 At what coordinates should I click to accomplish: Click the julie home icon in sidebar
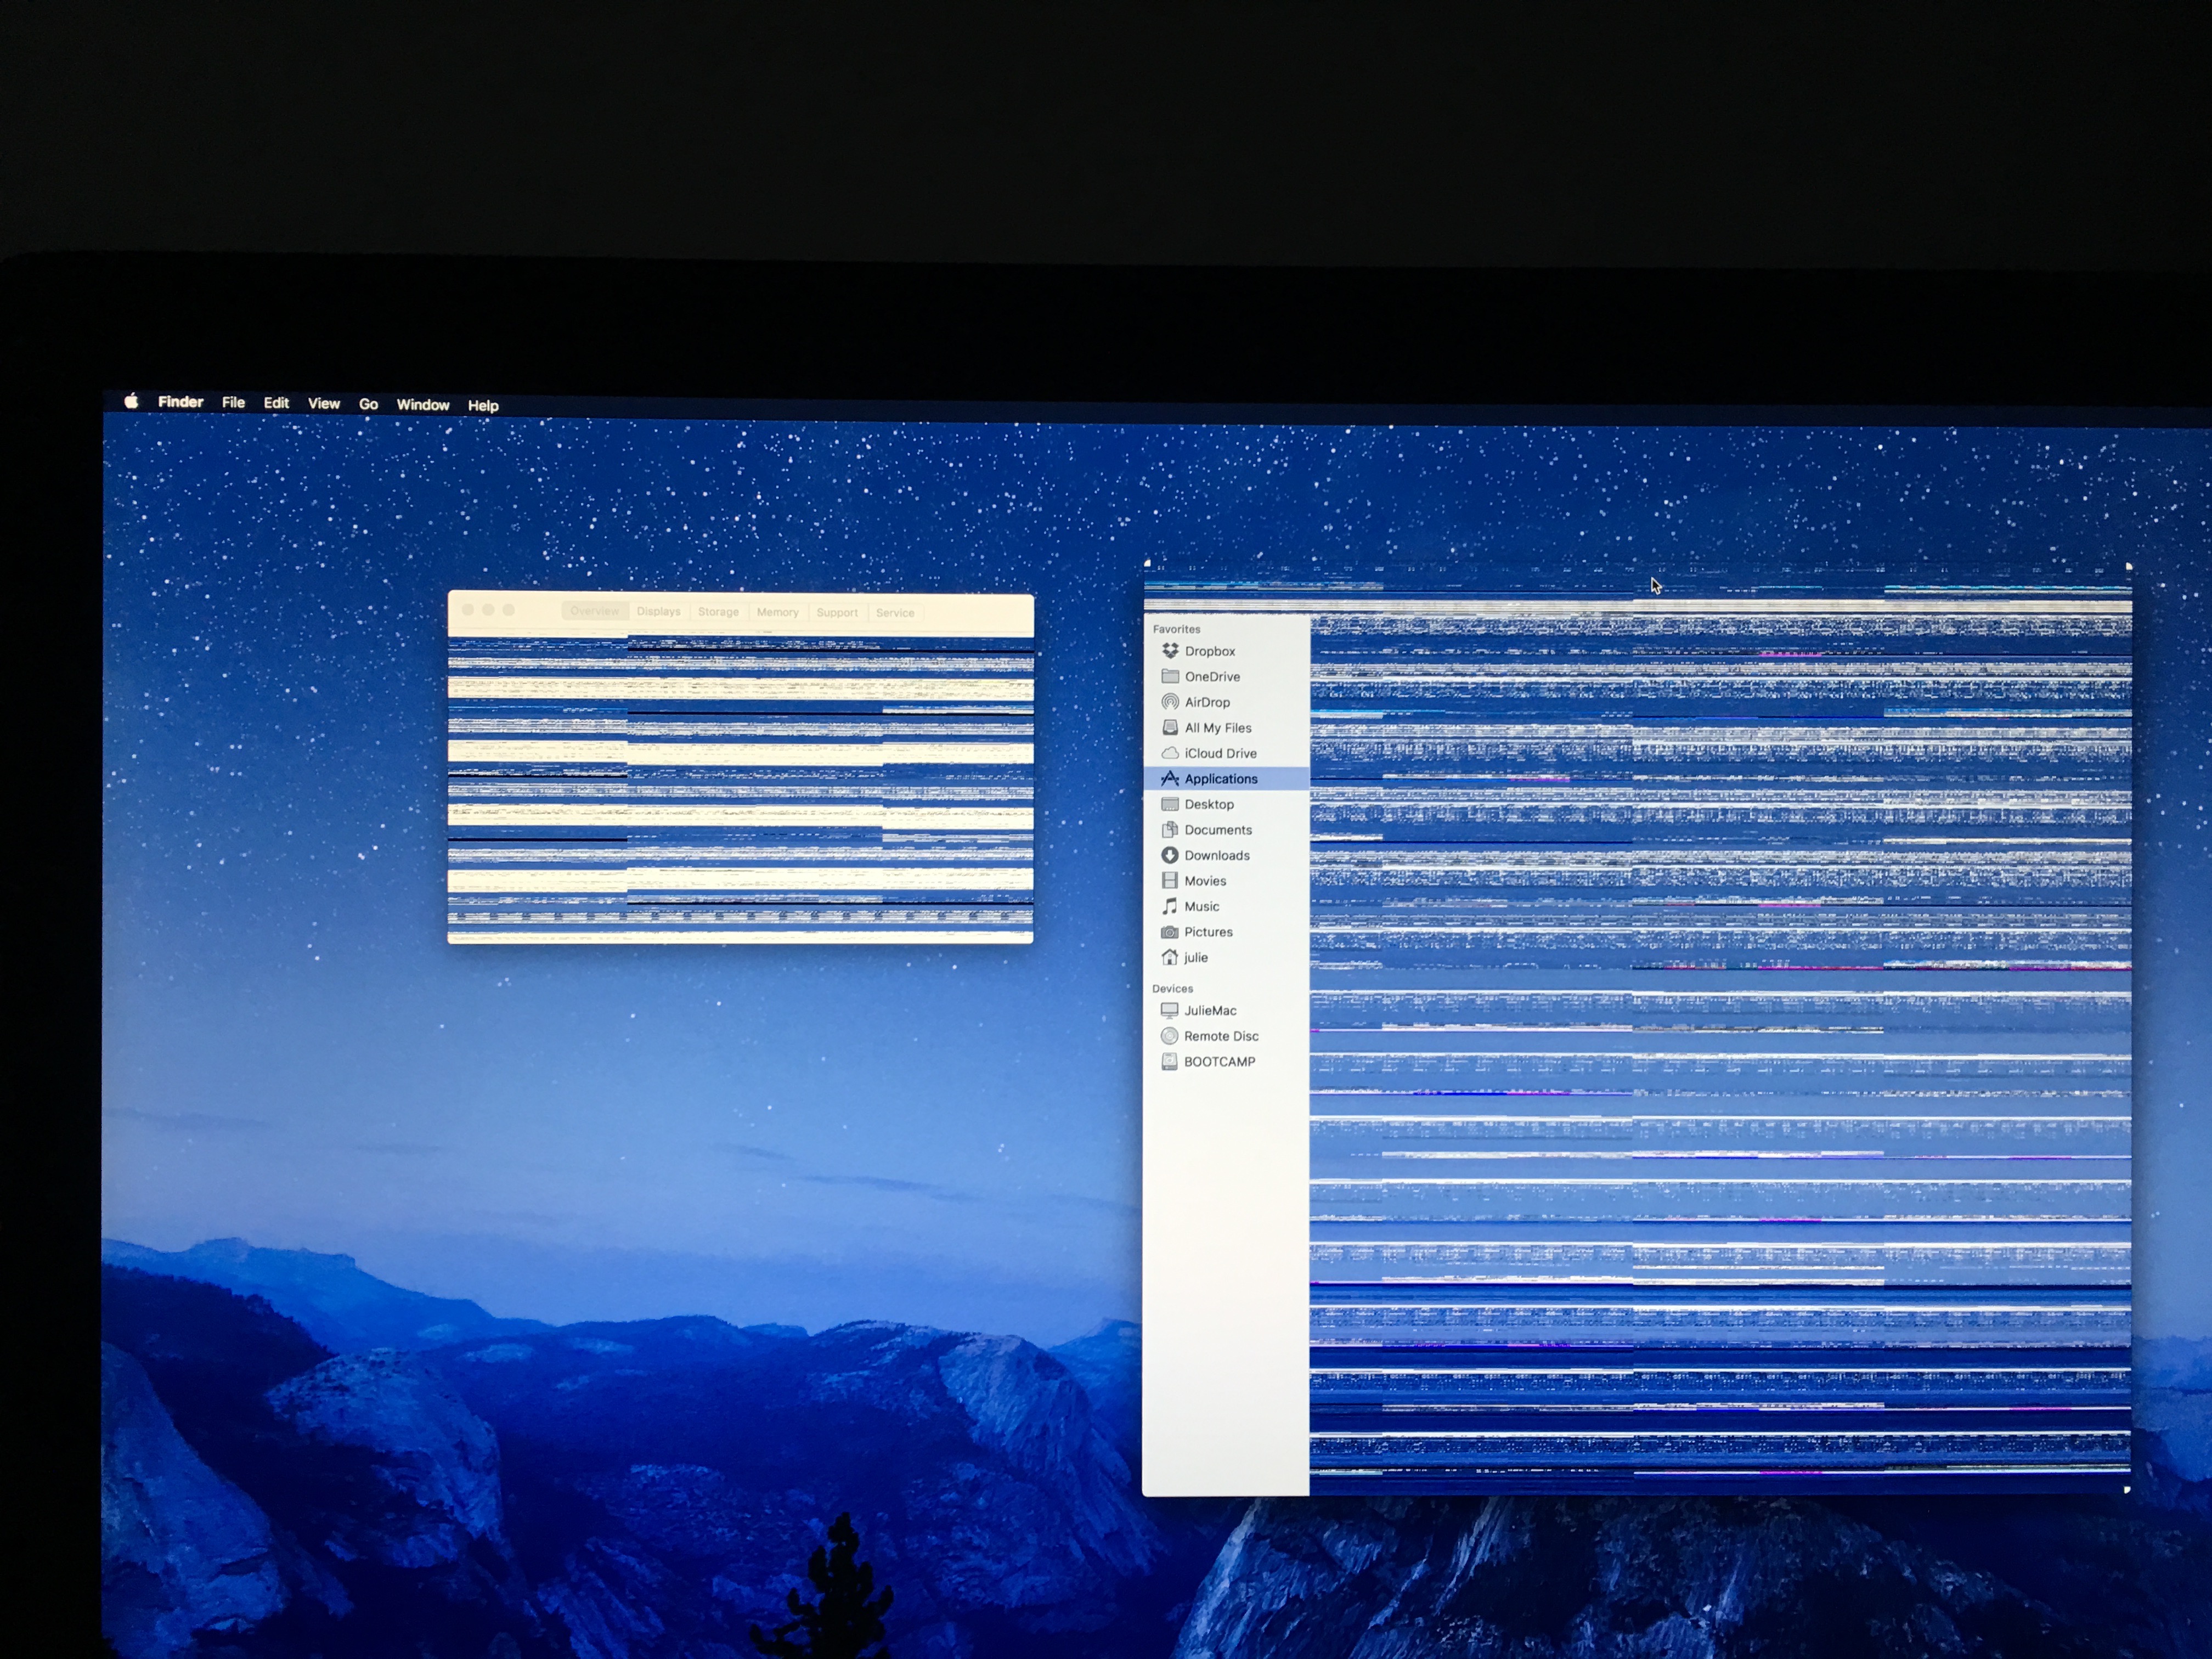tap(1170, 957)
